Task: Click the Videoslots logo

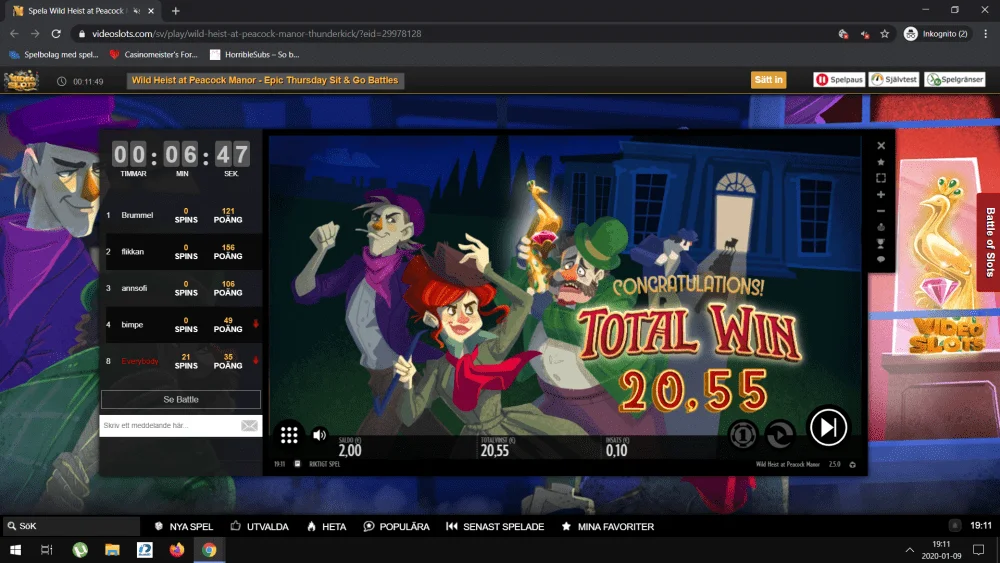Action: tap(22, 81)
